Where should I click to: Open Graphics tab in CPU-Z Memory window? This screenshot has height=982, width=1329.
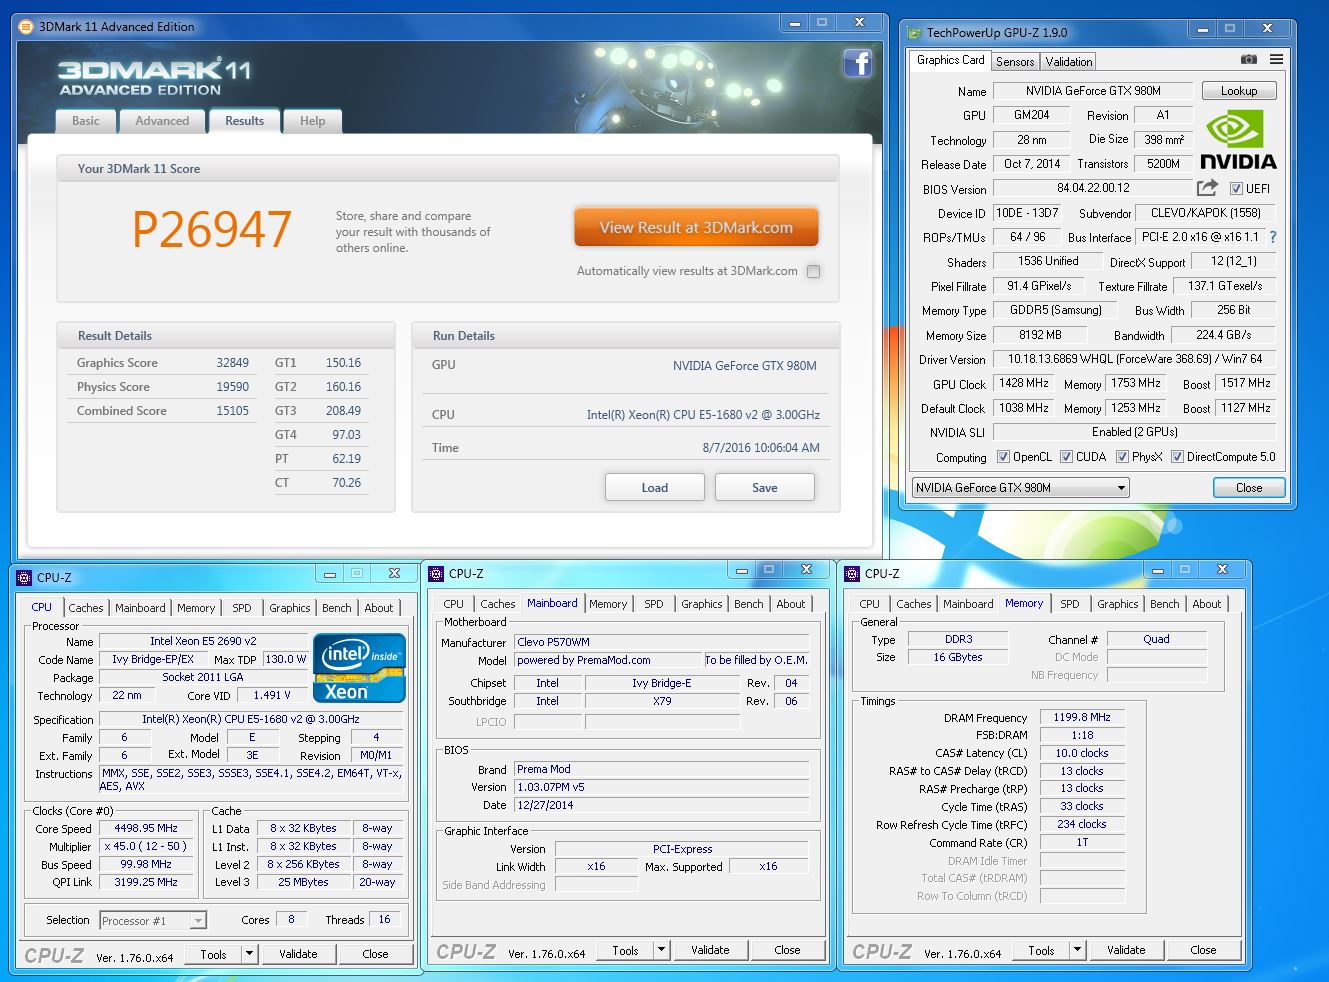click(1118, 604)
